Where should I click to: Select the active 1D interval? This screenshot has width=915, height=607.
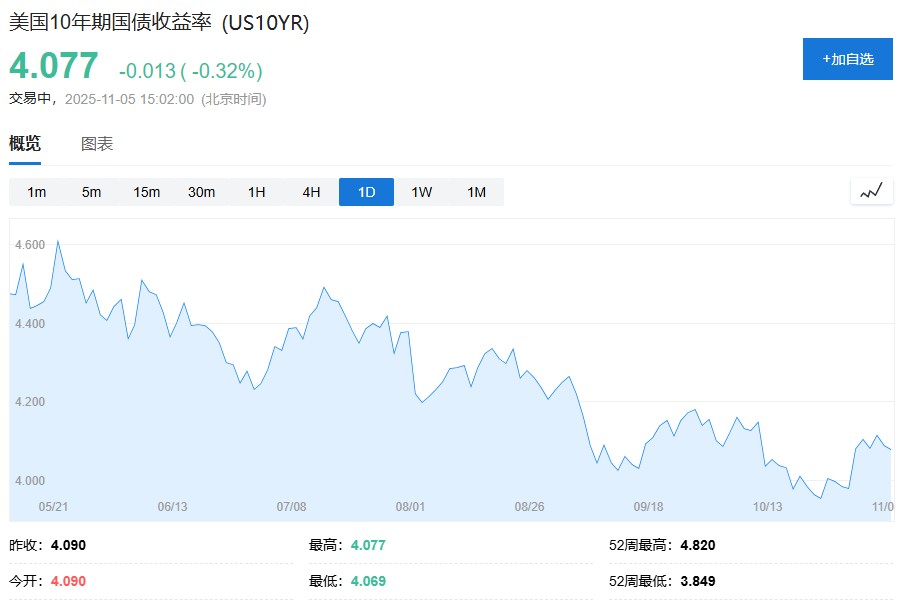[x=366, y=192]
